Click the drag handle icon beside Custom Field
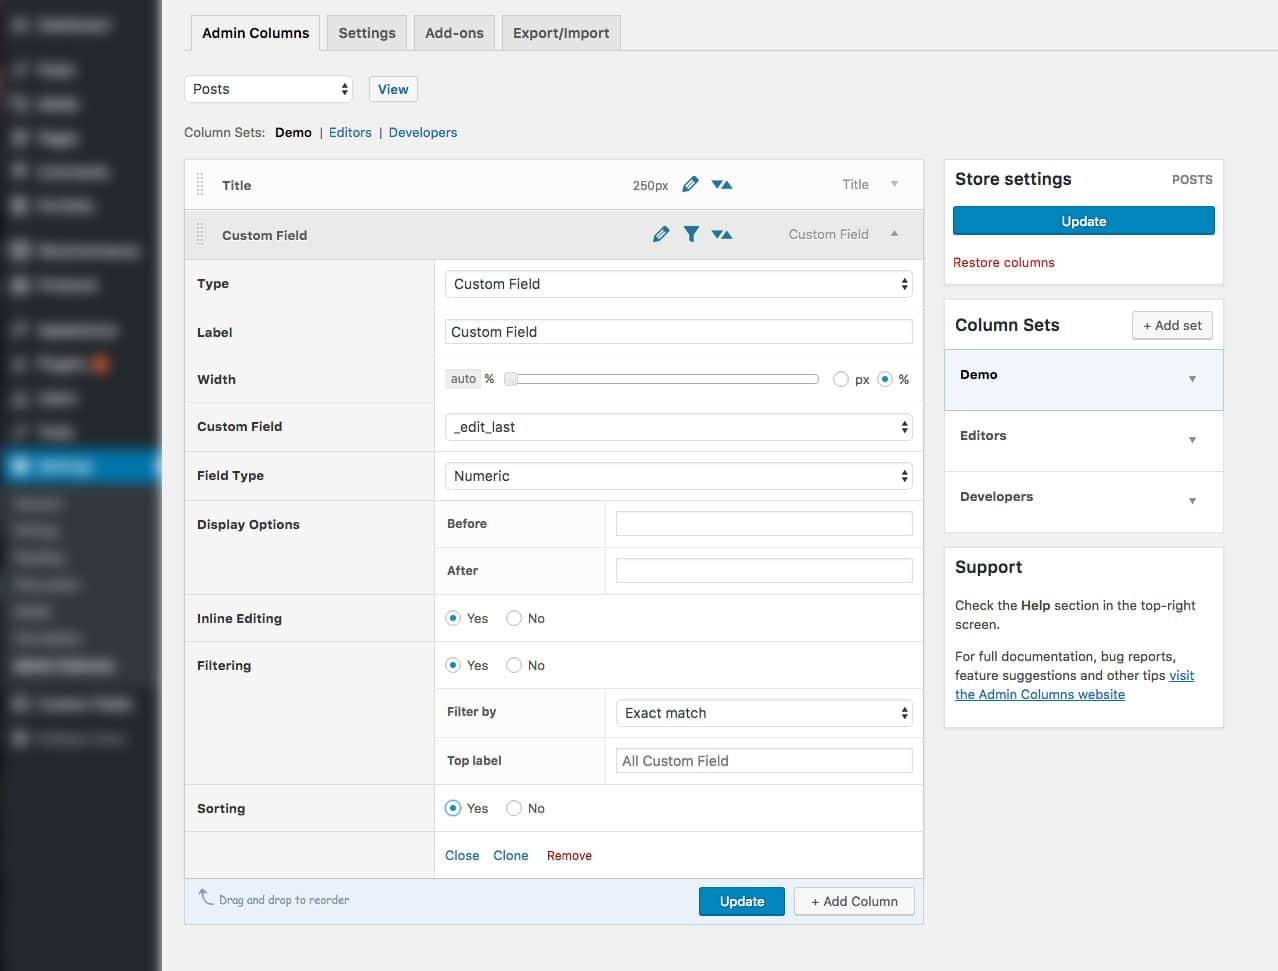The image size is (1278, 971). 200,234
